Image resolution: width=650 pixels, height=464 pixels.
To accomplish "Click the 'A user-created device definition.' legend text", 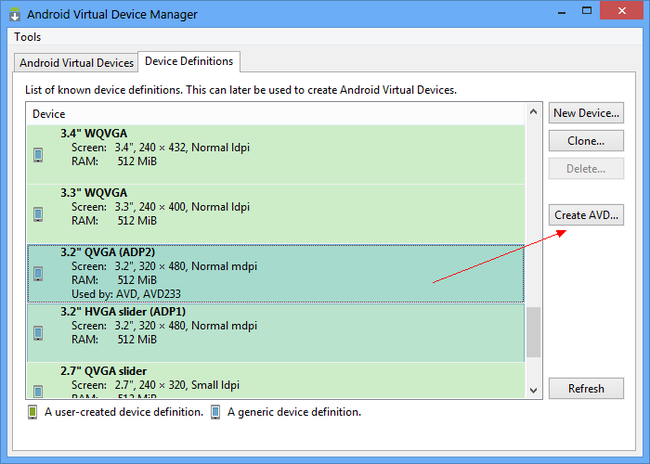I will [124, 412].
